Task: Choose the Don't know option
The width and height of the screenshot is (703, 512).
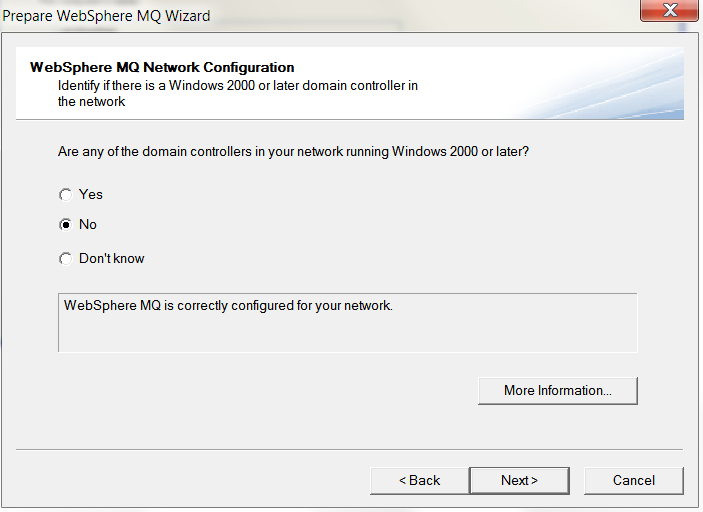Action: pyautogui.click(x=65, y=259)
